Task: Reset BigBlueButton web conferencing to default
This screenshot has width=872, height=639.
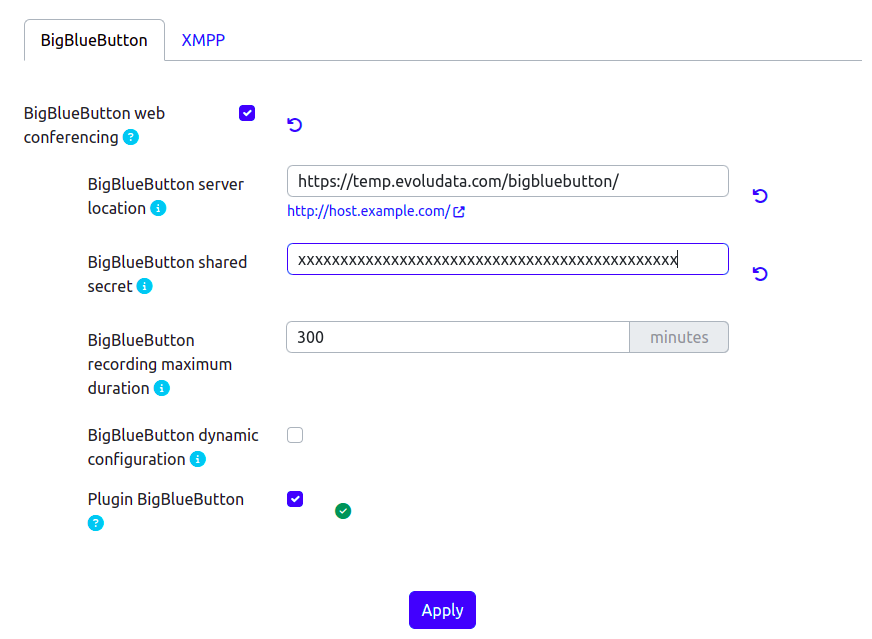Action: (x=295, y=125)
